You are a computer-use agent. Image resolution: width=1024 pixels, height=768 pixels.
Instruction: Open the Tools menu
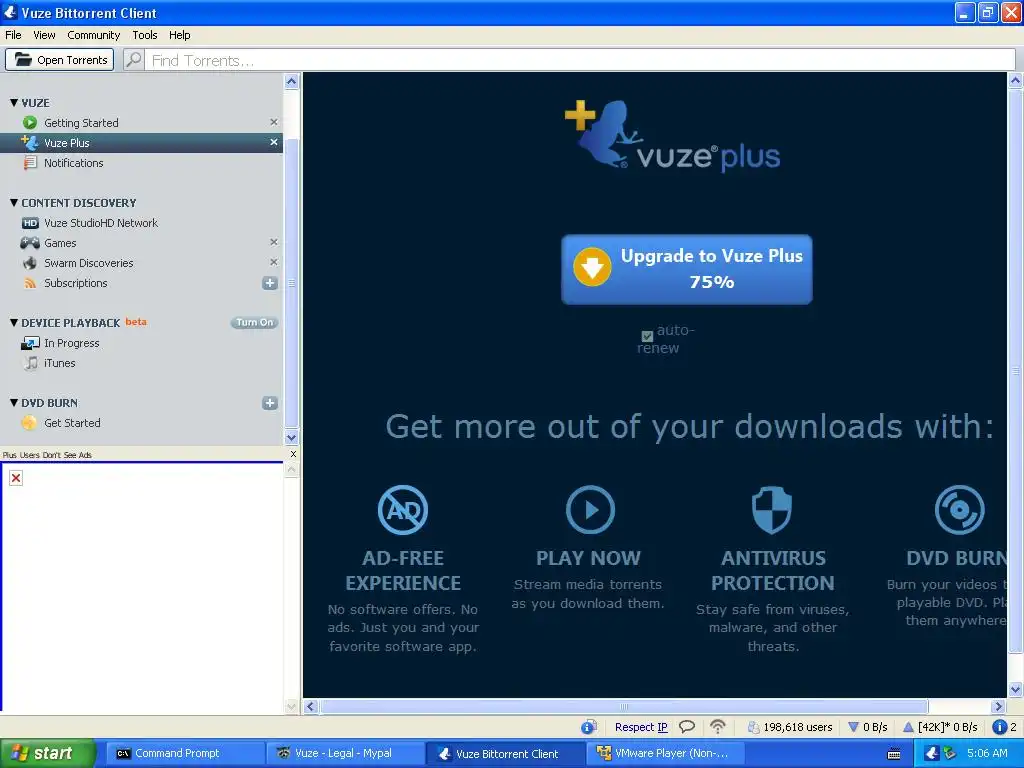[x=144, y=35]
